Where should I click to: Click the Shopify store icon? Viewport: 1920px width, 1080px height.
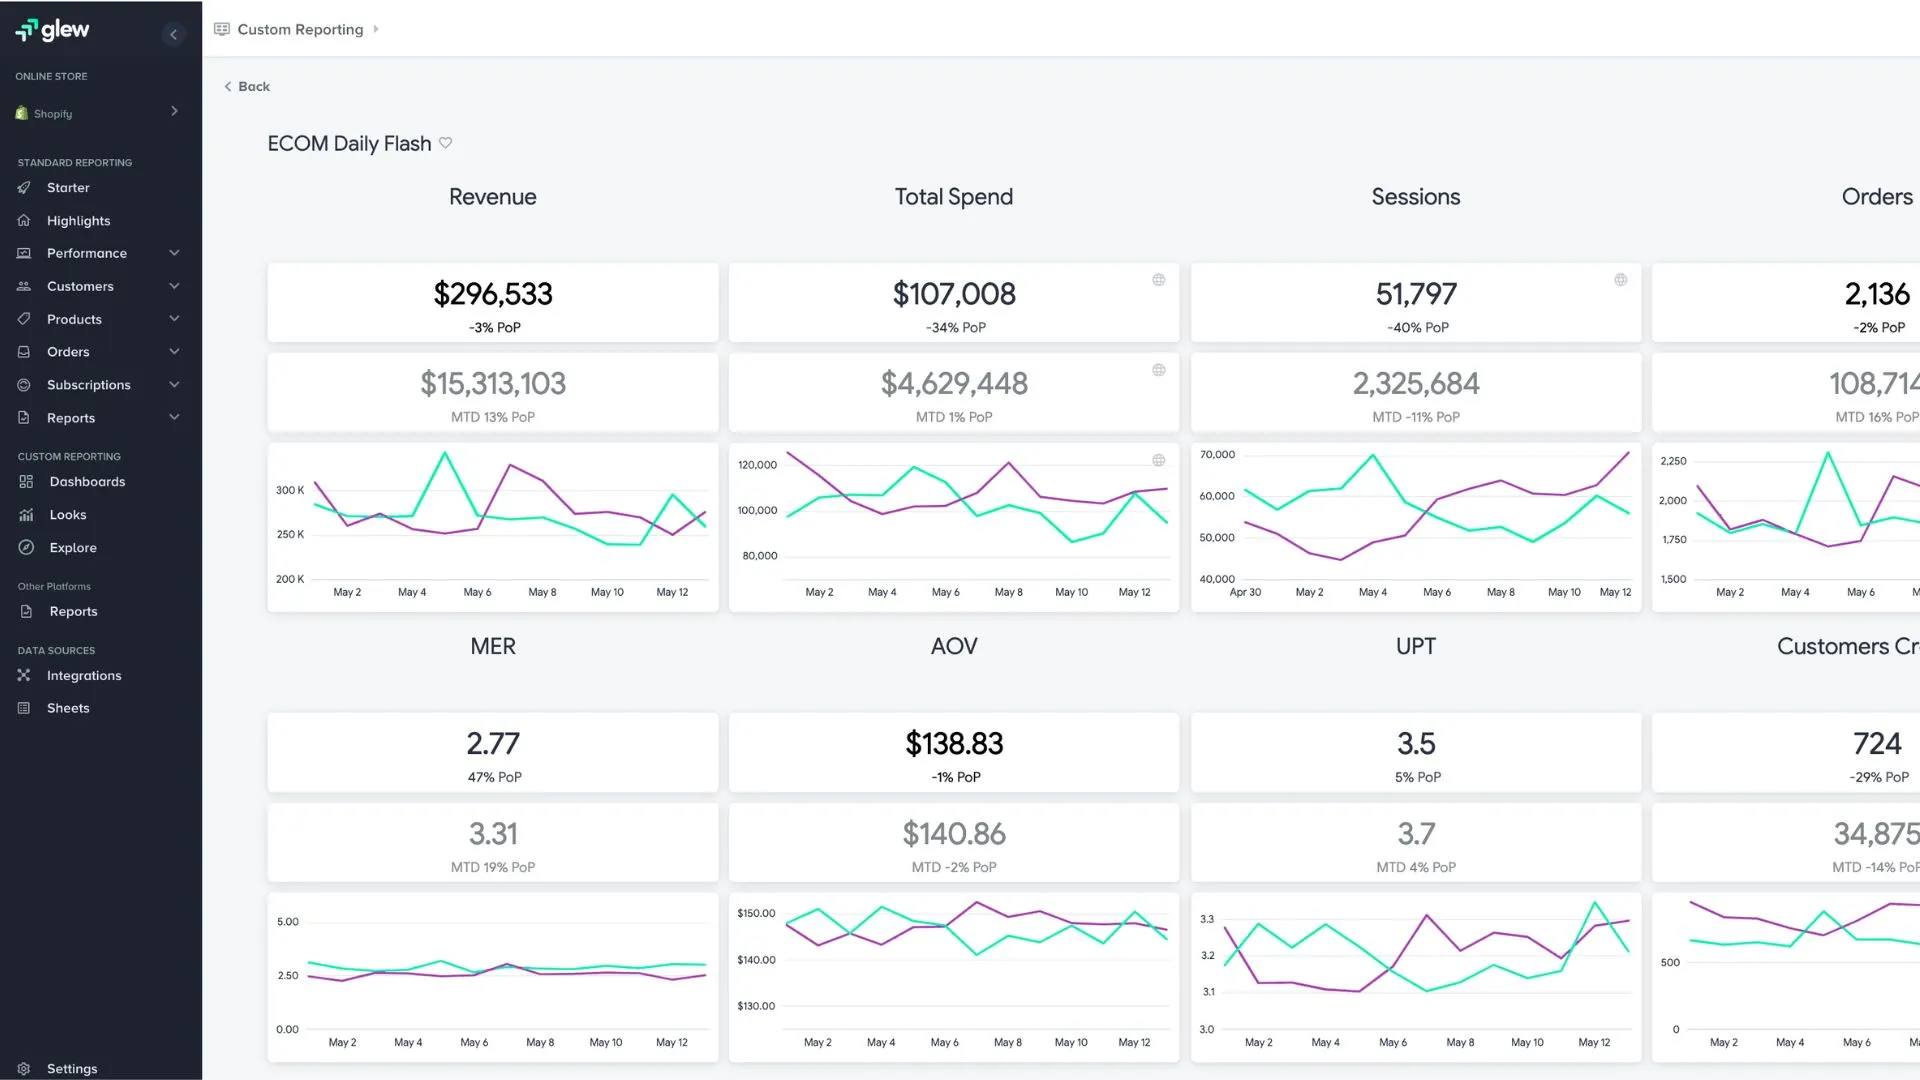click(x=22, y=113)
